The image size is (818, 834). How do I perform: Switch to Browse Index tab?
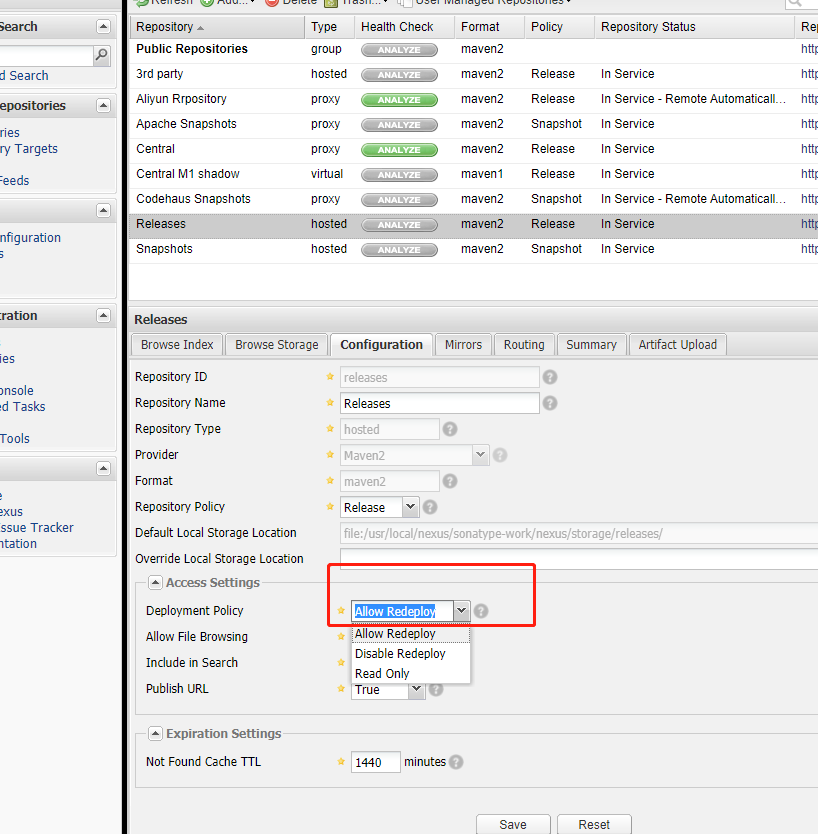(177, 345)
